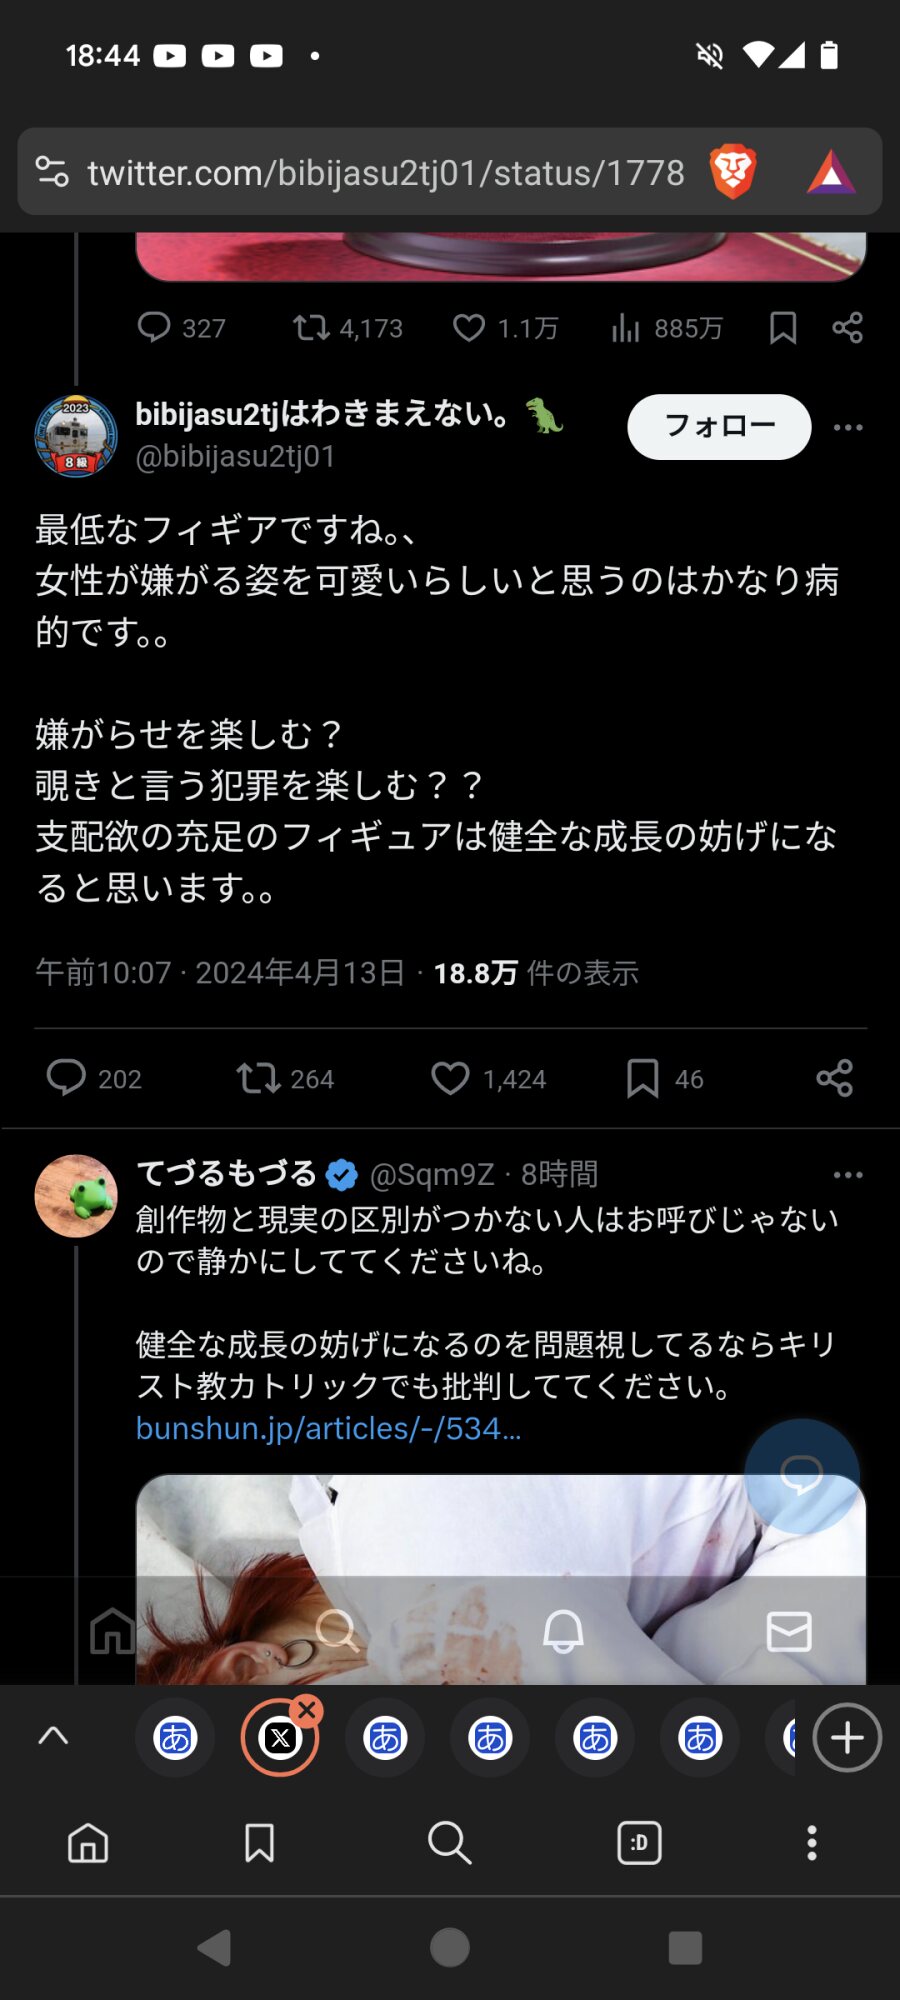The image size is (900, 2000).
Task: Expand the tab strip with up chevron
Action: pos(53,1737)
